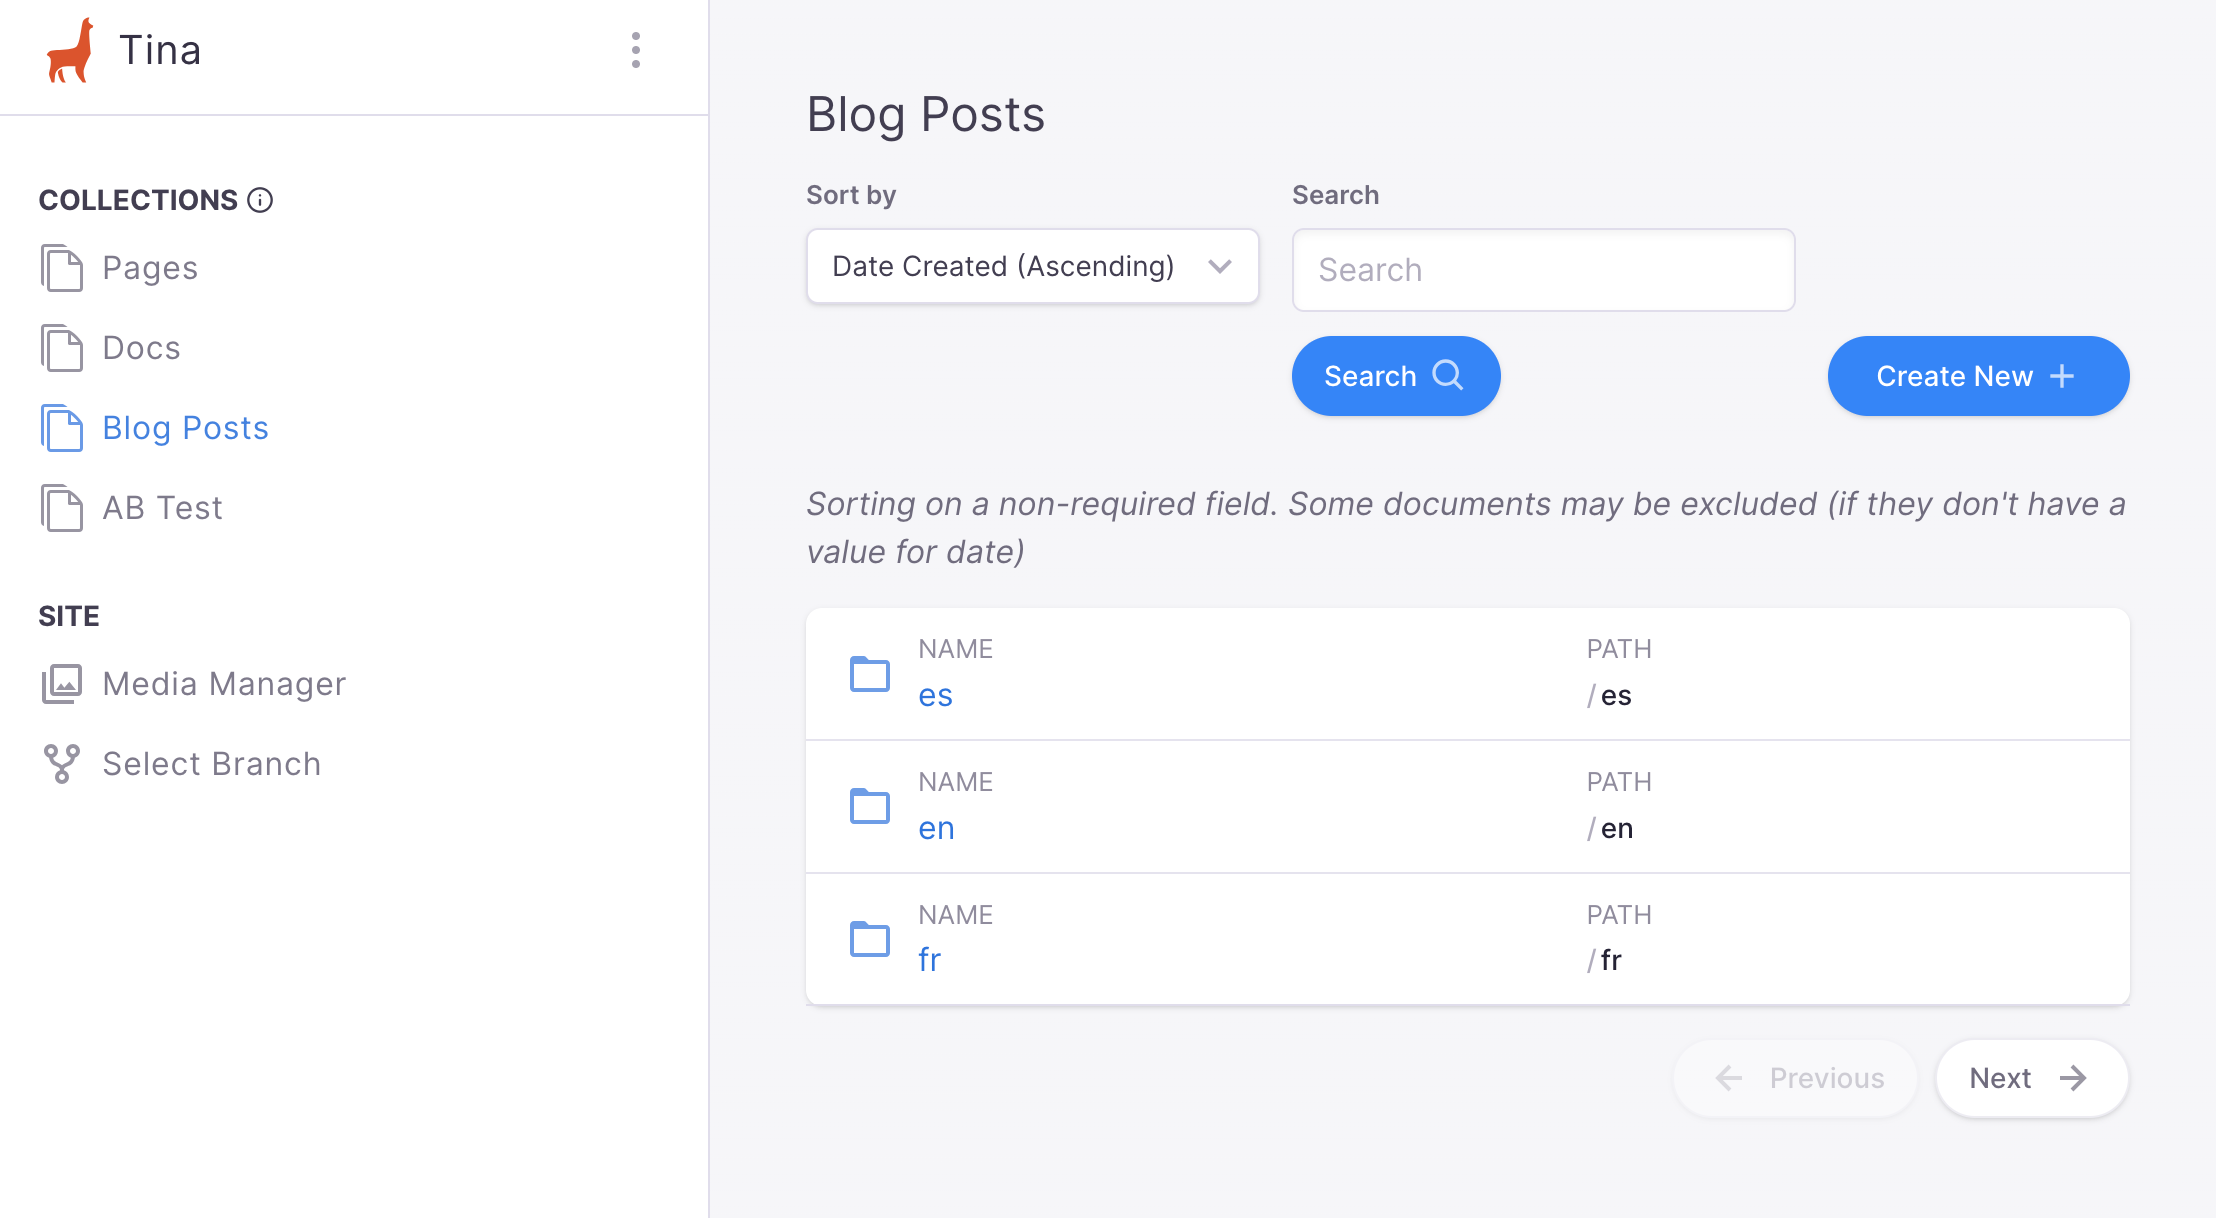Click the Previous page button
The image size is (2216, 1218).
(x=1796, y=1078)
